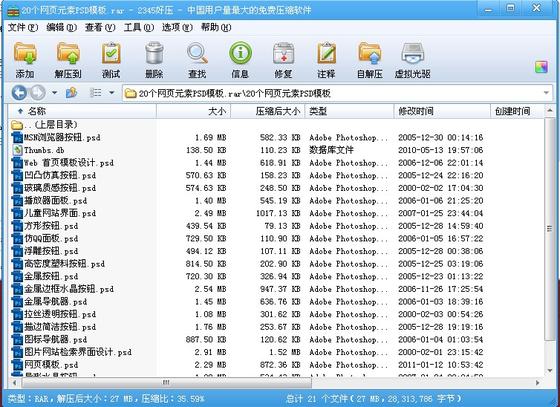Click the horizontal scrollbar thumb
The height and width of the screenshot is (407, 560).
[166, 383]
